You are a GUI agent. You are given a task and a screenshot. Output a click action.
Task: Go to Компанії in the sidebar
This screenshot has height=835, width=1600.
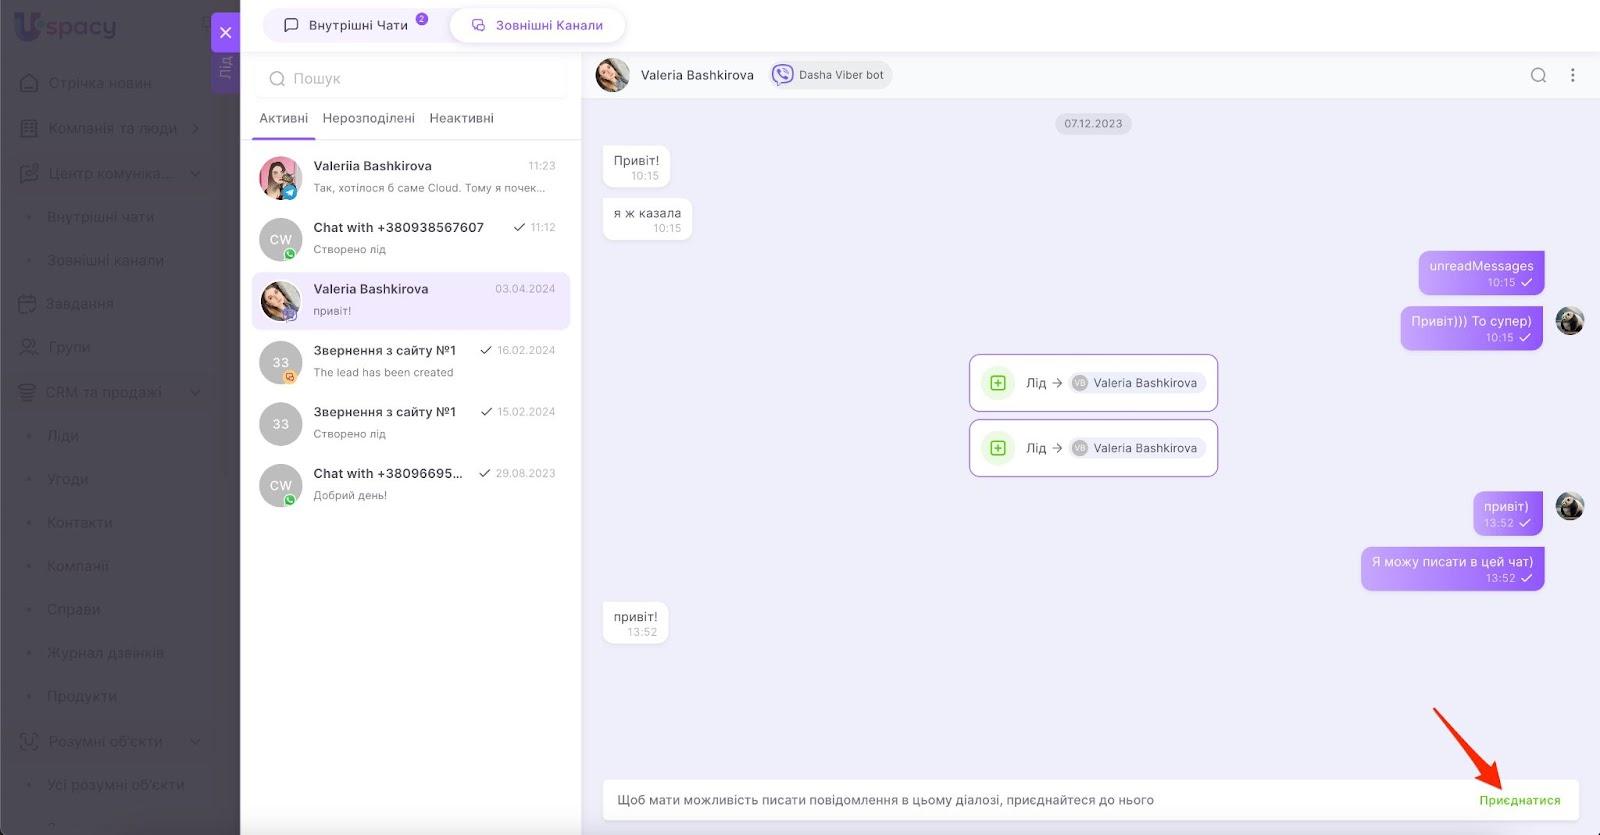pos(77,566)
